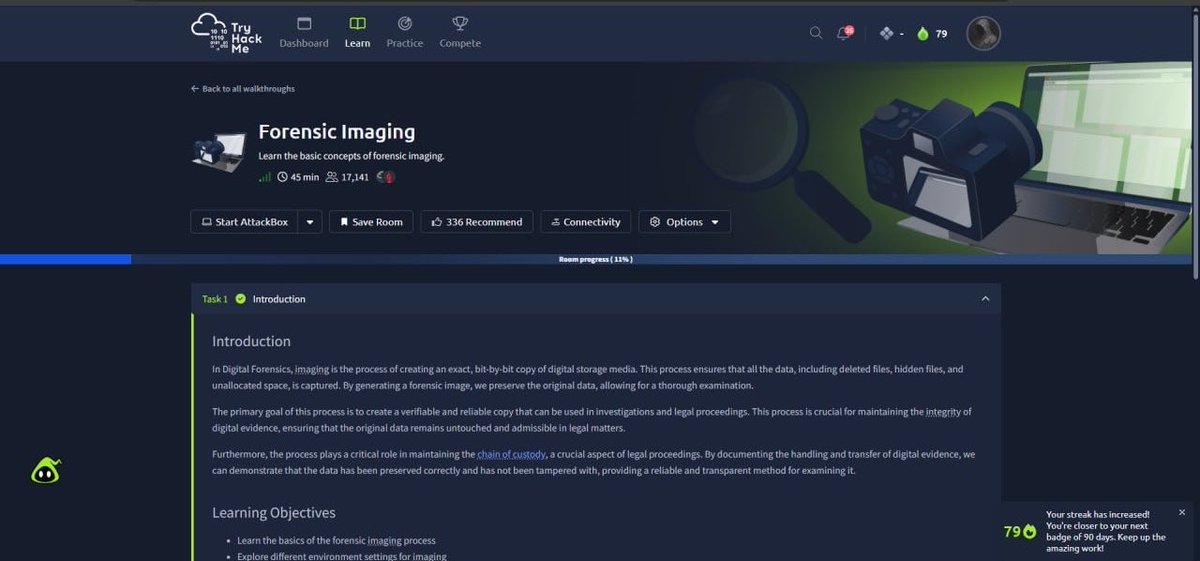
Task: Go to the Practice section
Action: (405, 32)
